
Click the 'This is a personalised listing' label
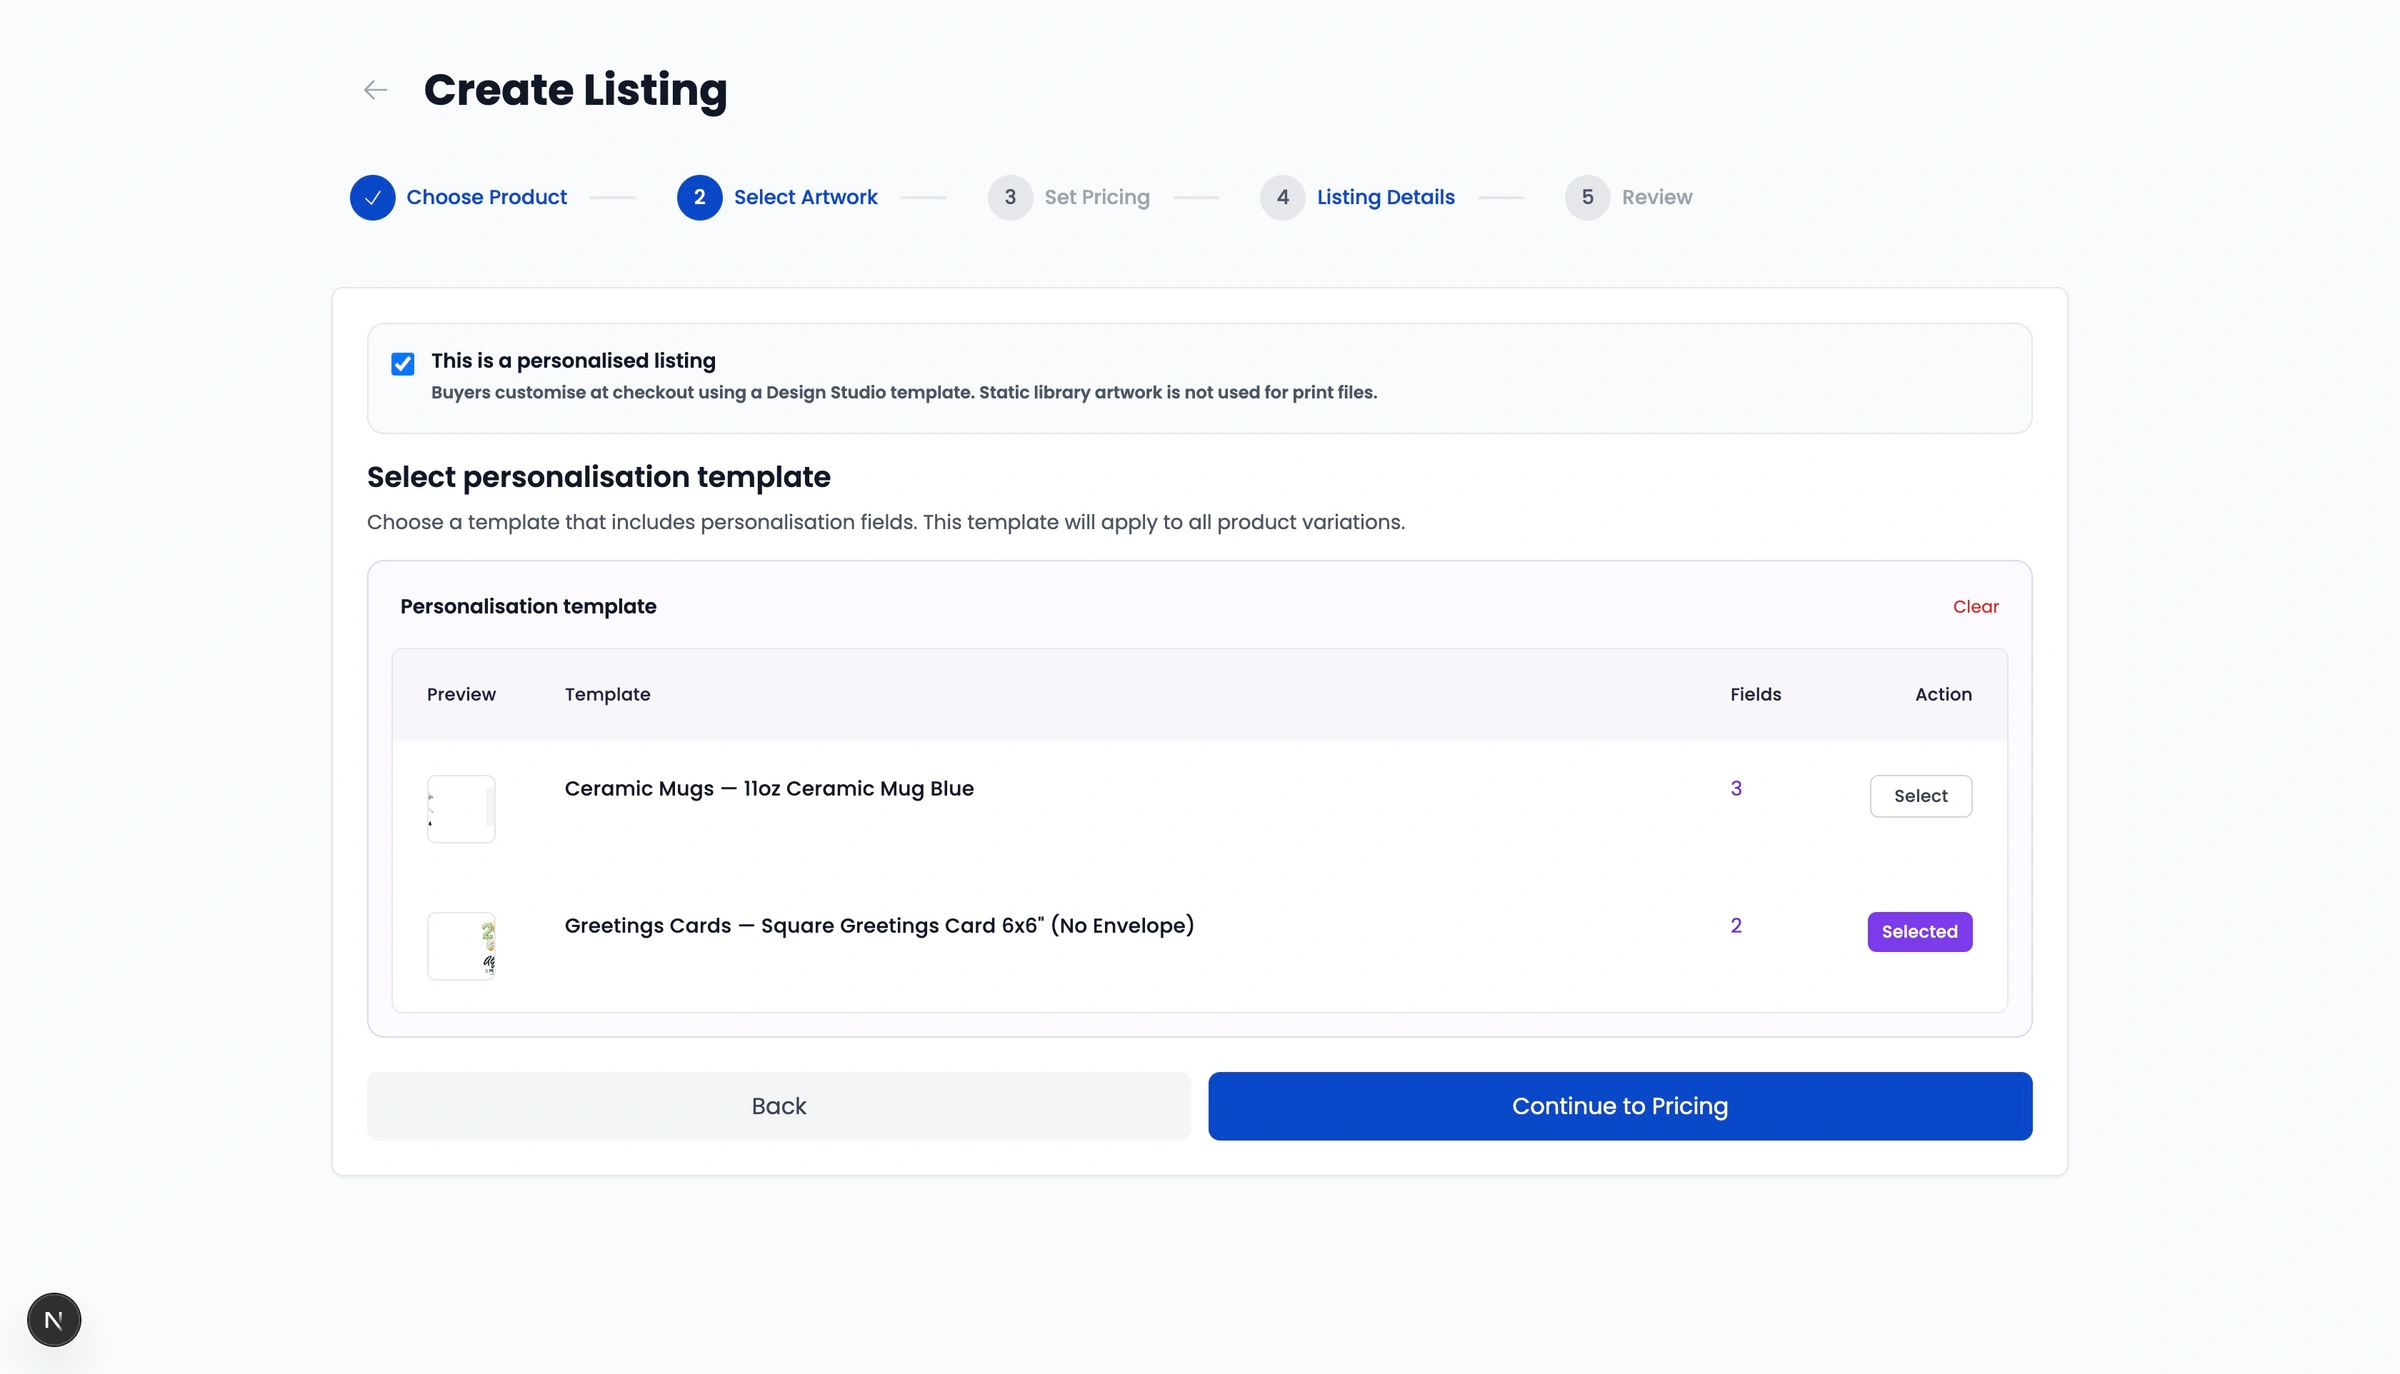click(573, 360)
